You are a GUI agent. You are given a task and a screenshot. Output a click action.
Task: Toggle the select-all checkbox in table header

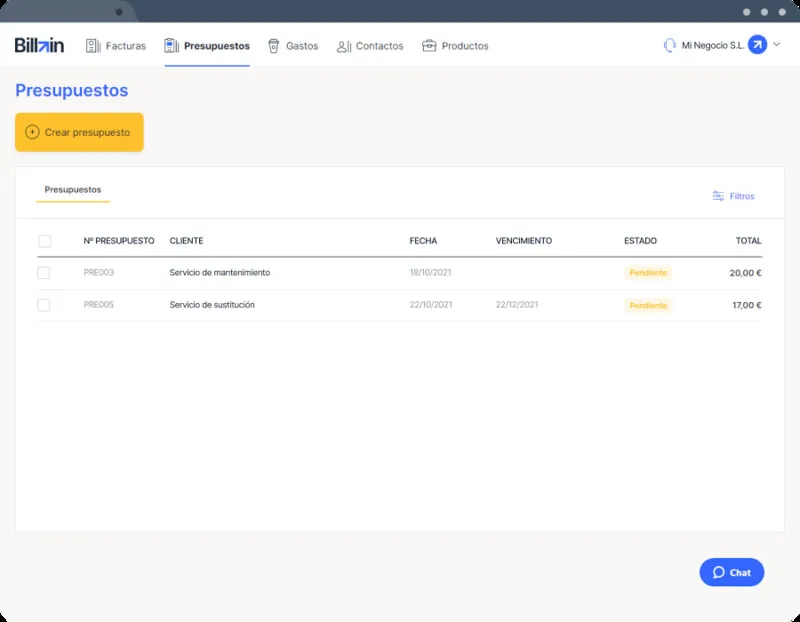[45, 241]
